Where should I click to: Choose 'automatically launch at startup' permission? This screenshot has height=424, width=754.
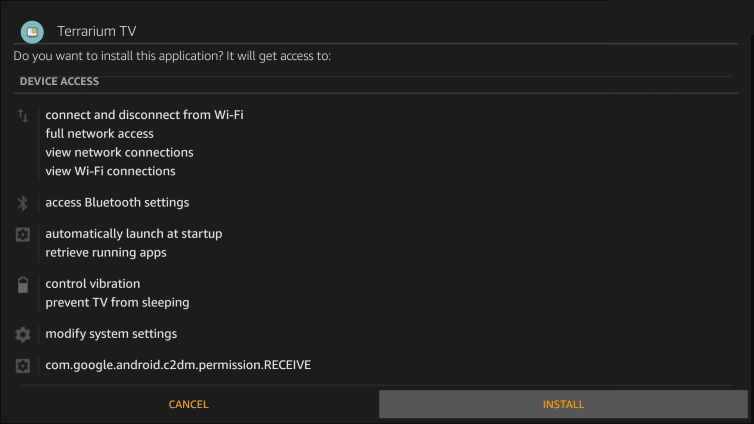point(133,234)
